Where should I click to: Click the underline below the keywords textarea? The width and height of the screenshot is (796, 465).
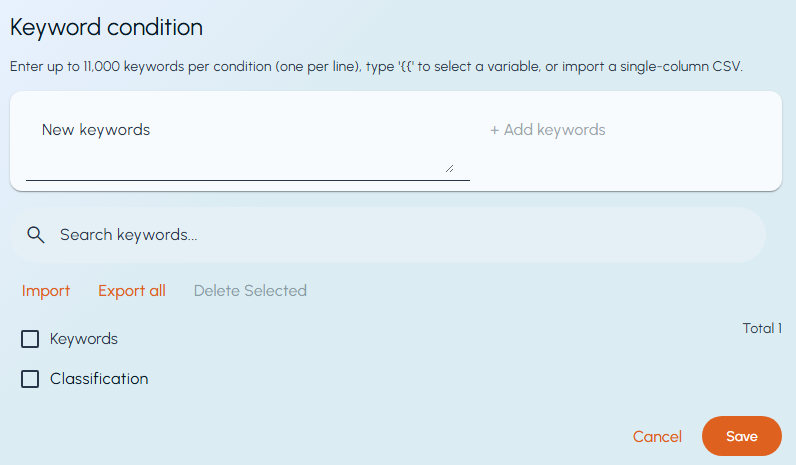tap(248, 180)
